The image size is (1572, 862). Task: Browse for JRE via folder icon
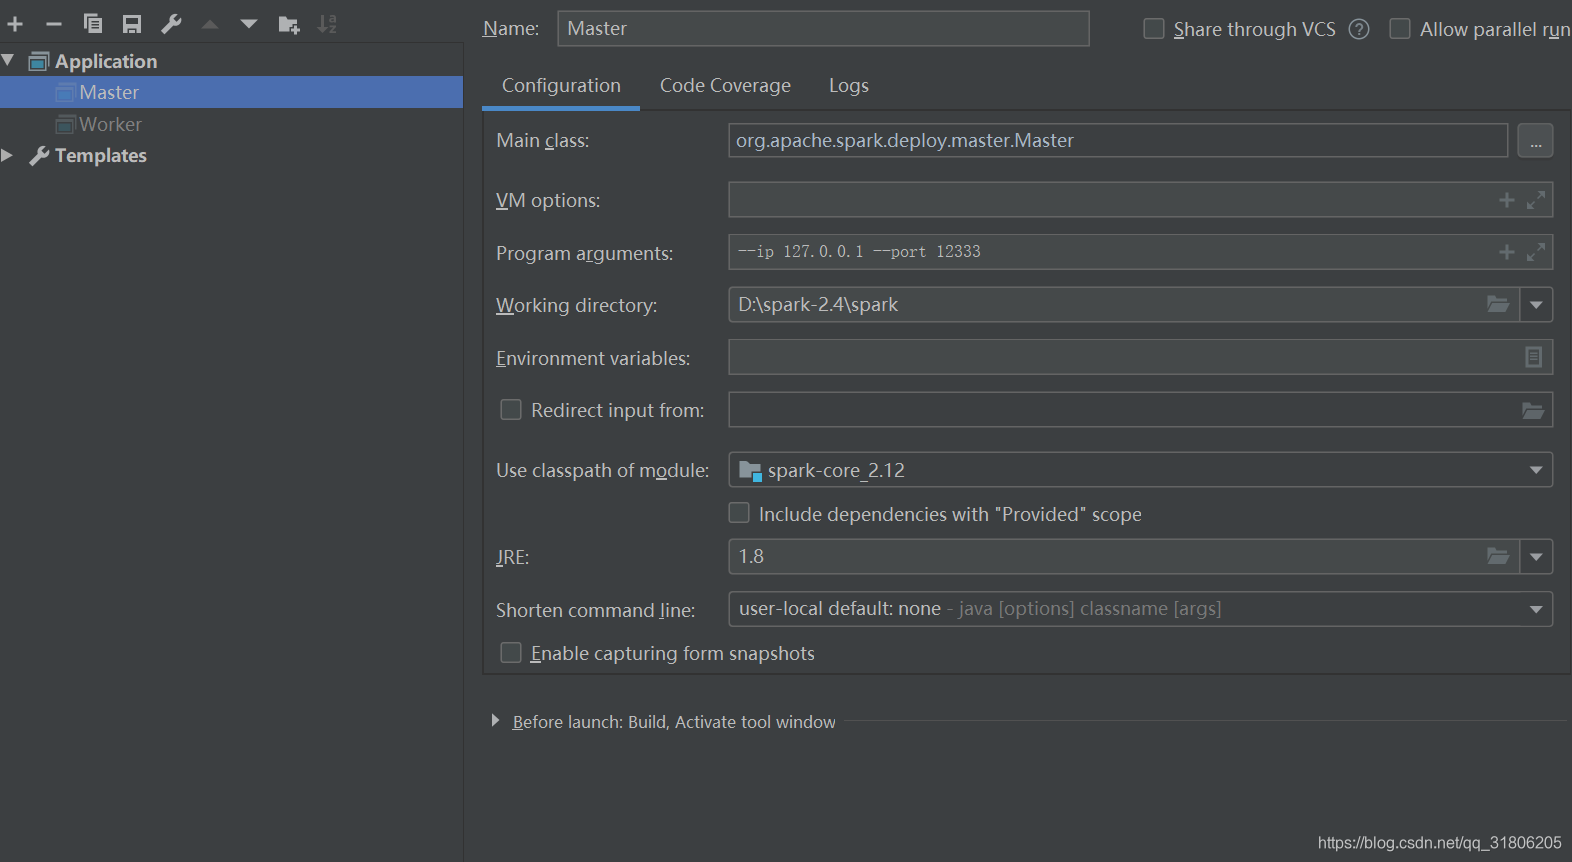click(1498, 556)
